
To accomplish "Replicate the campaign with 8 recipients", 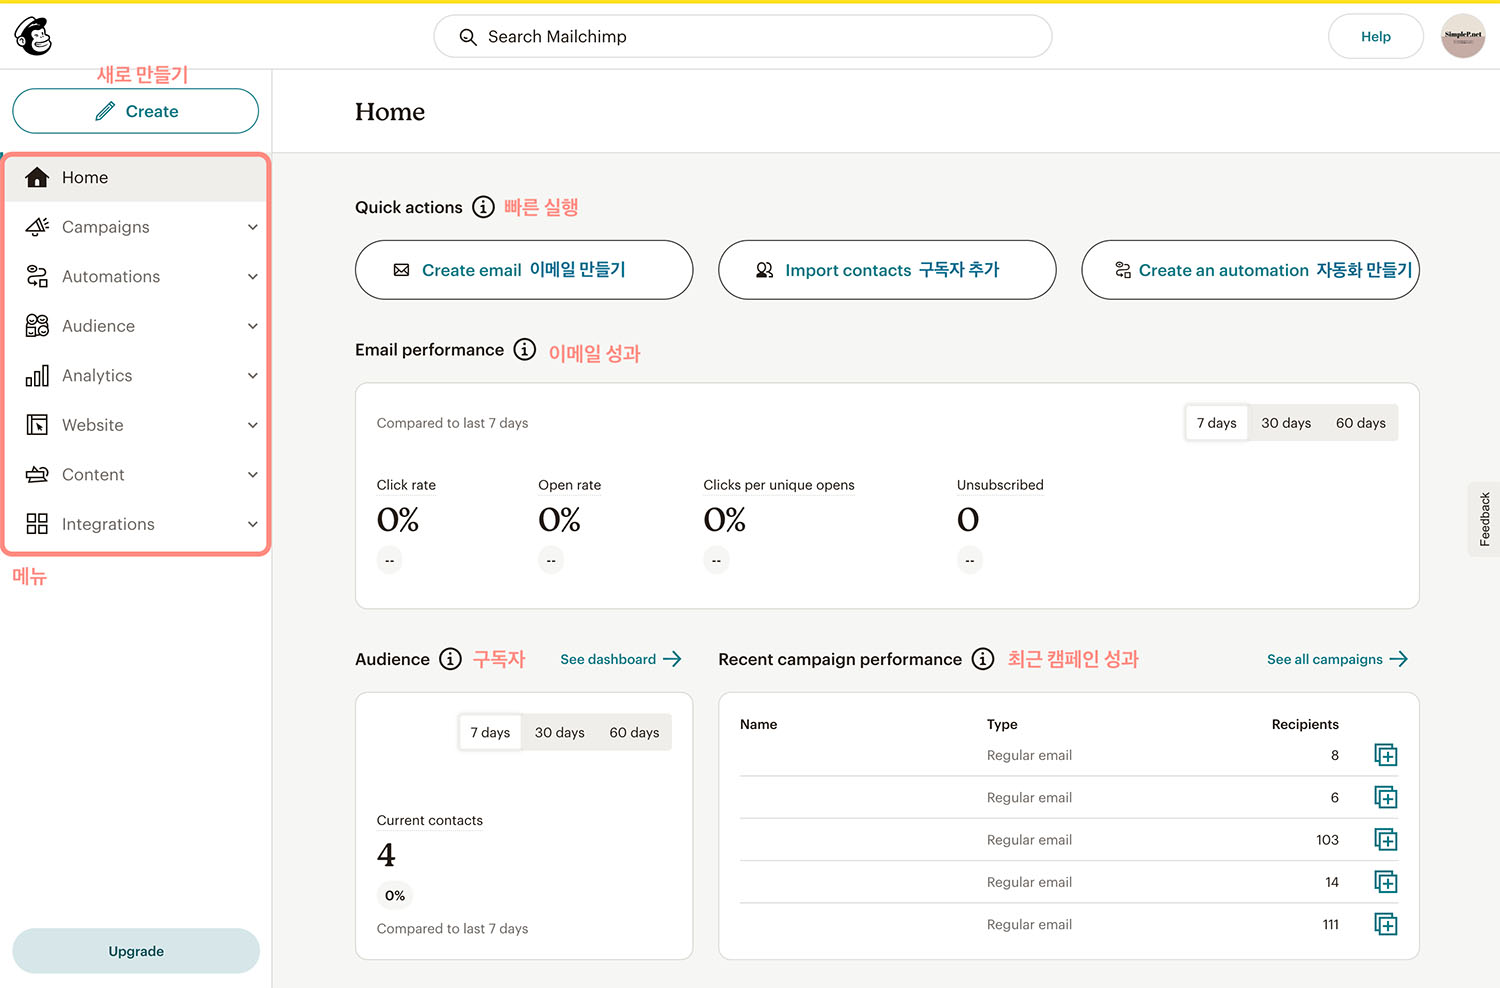I will tap(1385, 755).
